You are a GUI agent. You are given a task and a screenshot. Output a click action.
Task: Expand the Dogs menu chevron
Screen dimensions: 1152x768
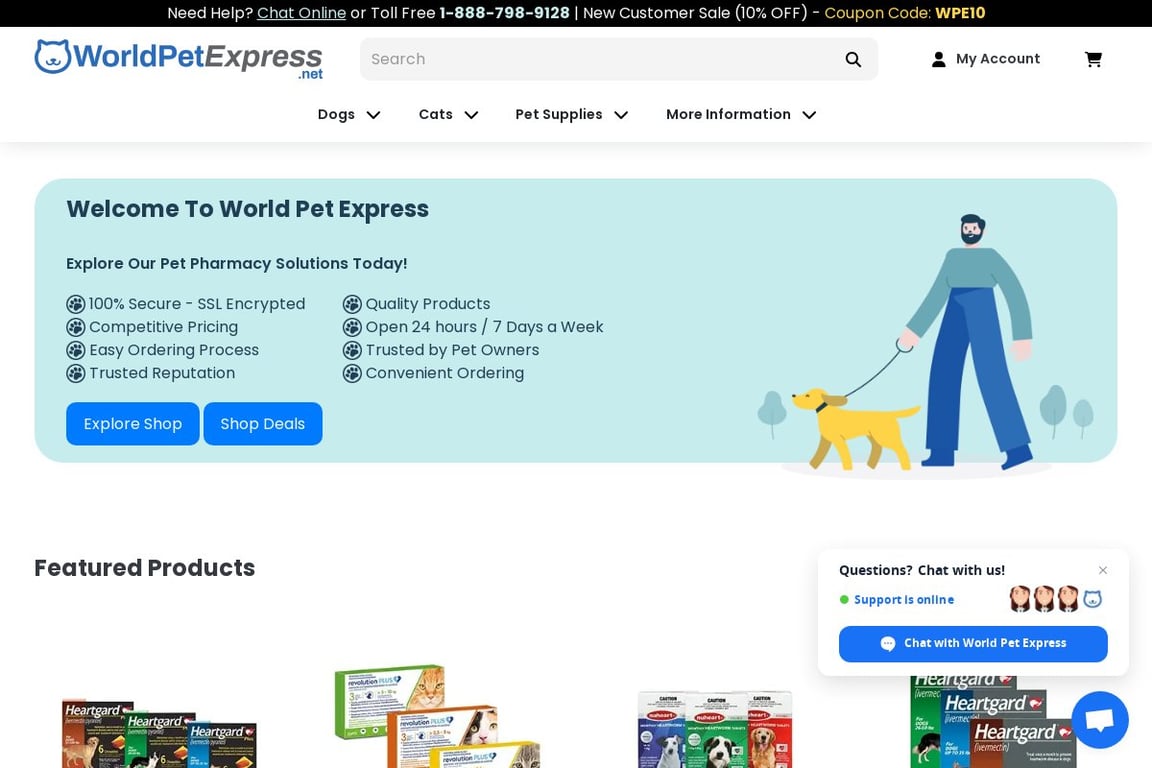point(373,115)
